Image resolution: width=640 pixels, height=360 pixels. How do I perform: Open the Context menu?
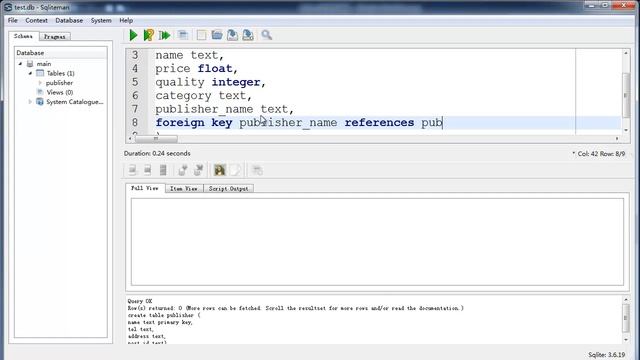(x=36, y=20)
